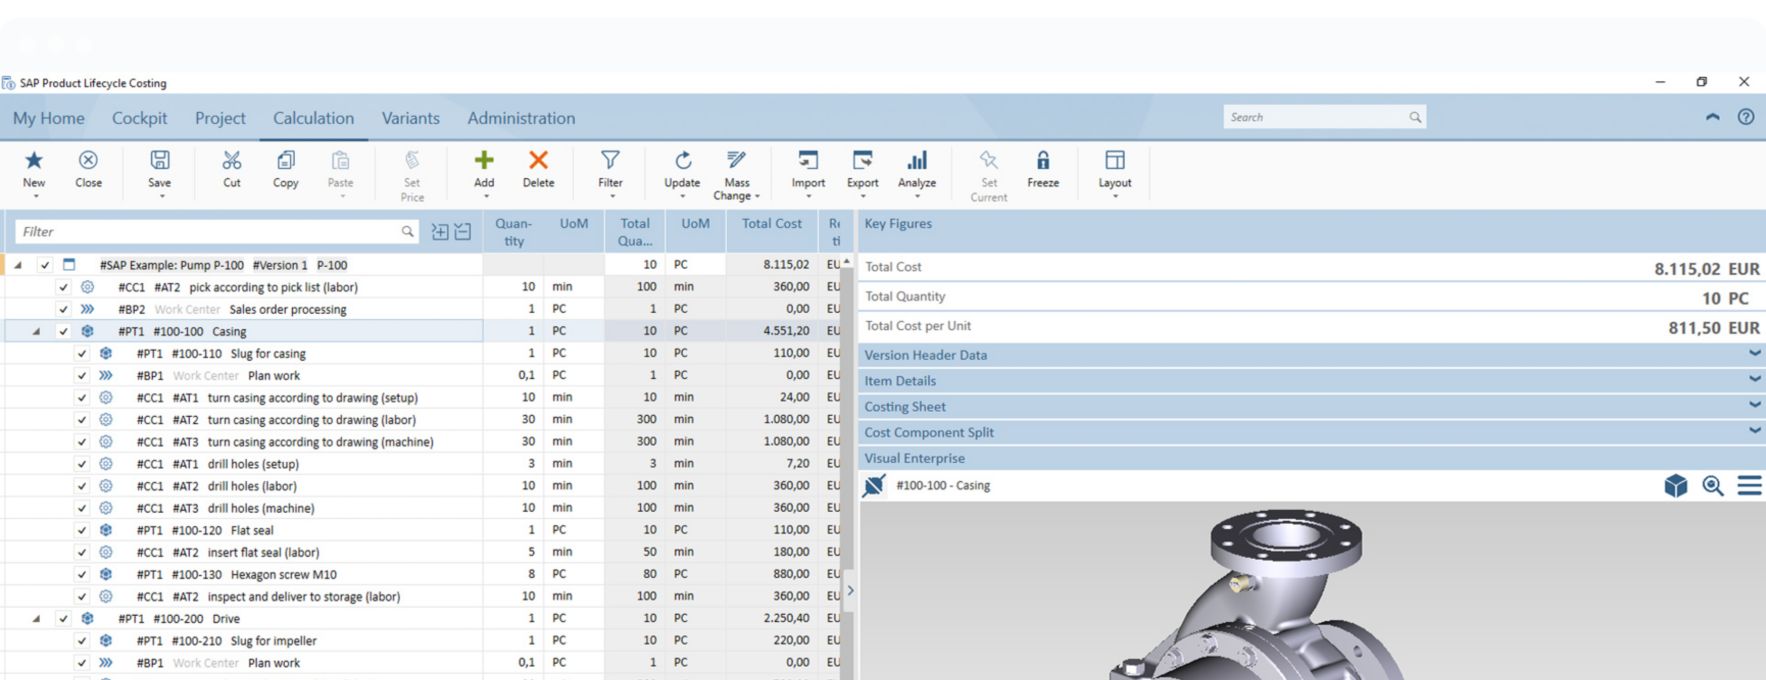Click the green Add plus icon

(x=484, y=161)
